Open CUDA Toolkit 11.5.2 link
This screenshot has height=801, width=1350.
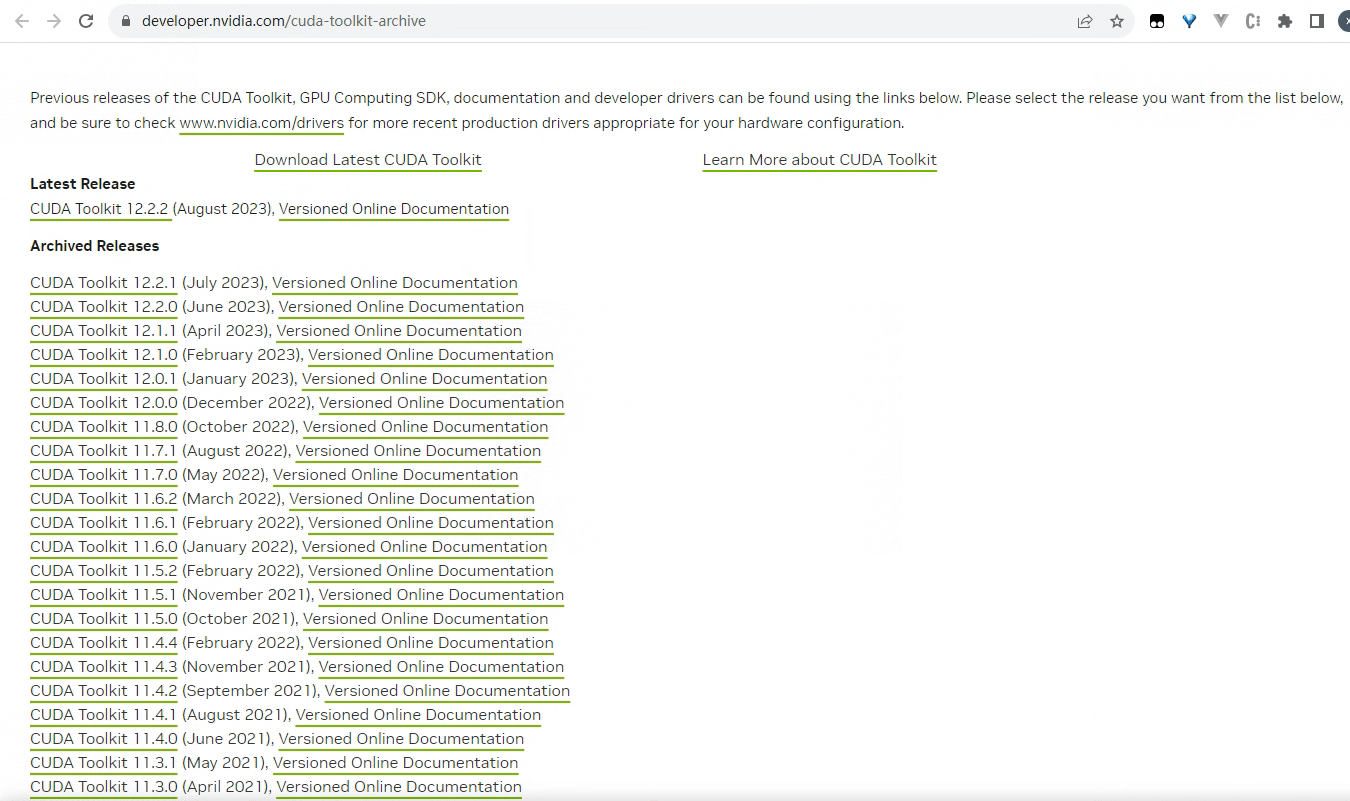tap(104, 571)
